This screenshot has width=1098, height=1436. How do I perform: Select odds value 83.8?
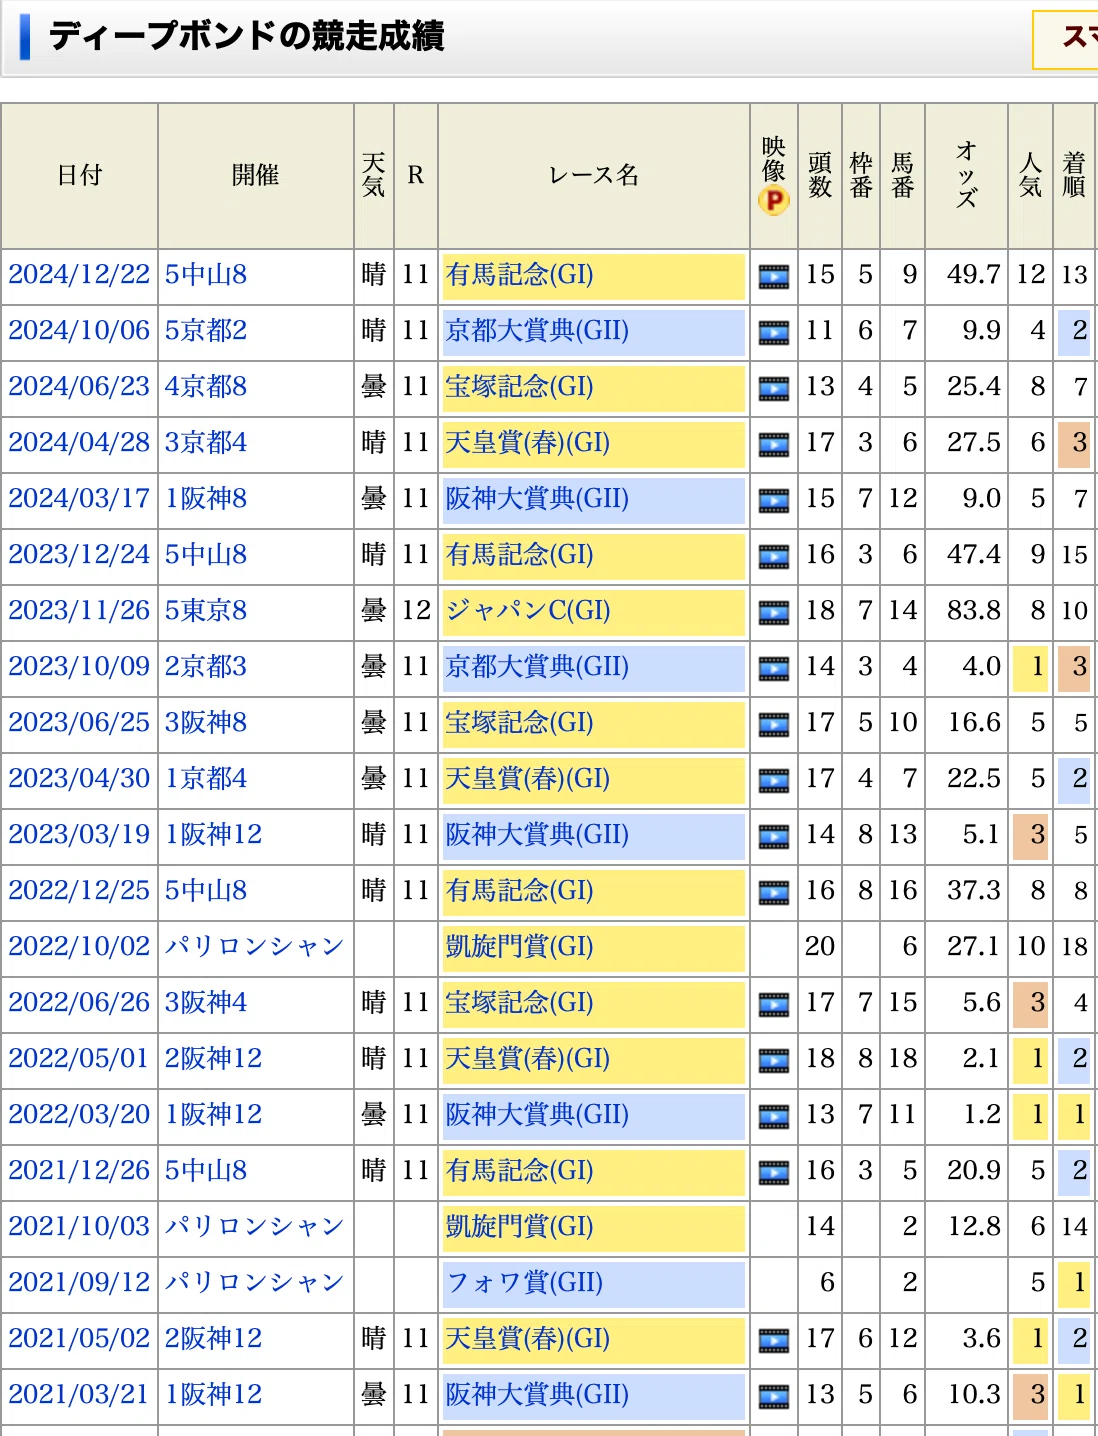[974, 611]
